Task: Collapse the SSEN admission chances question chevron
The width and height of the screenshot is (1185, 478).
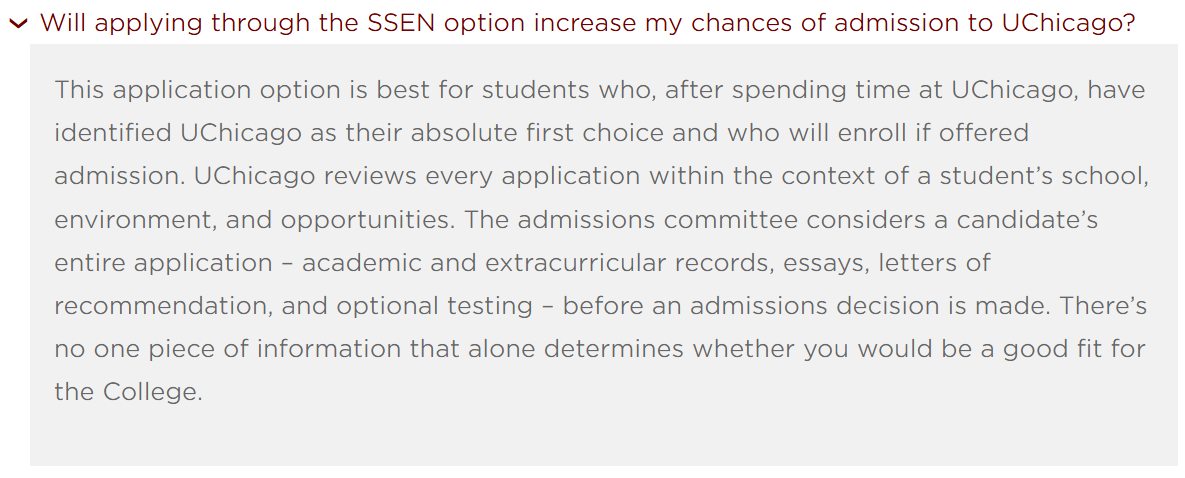Action: pyautogui.click(x=18, y=23)
